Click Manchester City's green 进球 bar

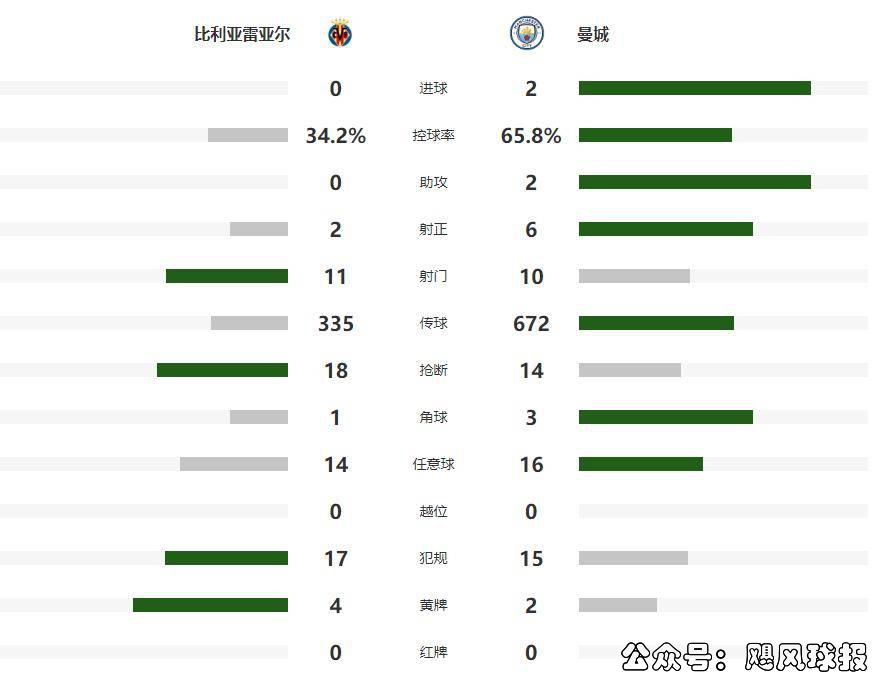(x=694, y=88)
